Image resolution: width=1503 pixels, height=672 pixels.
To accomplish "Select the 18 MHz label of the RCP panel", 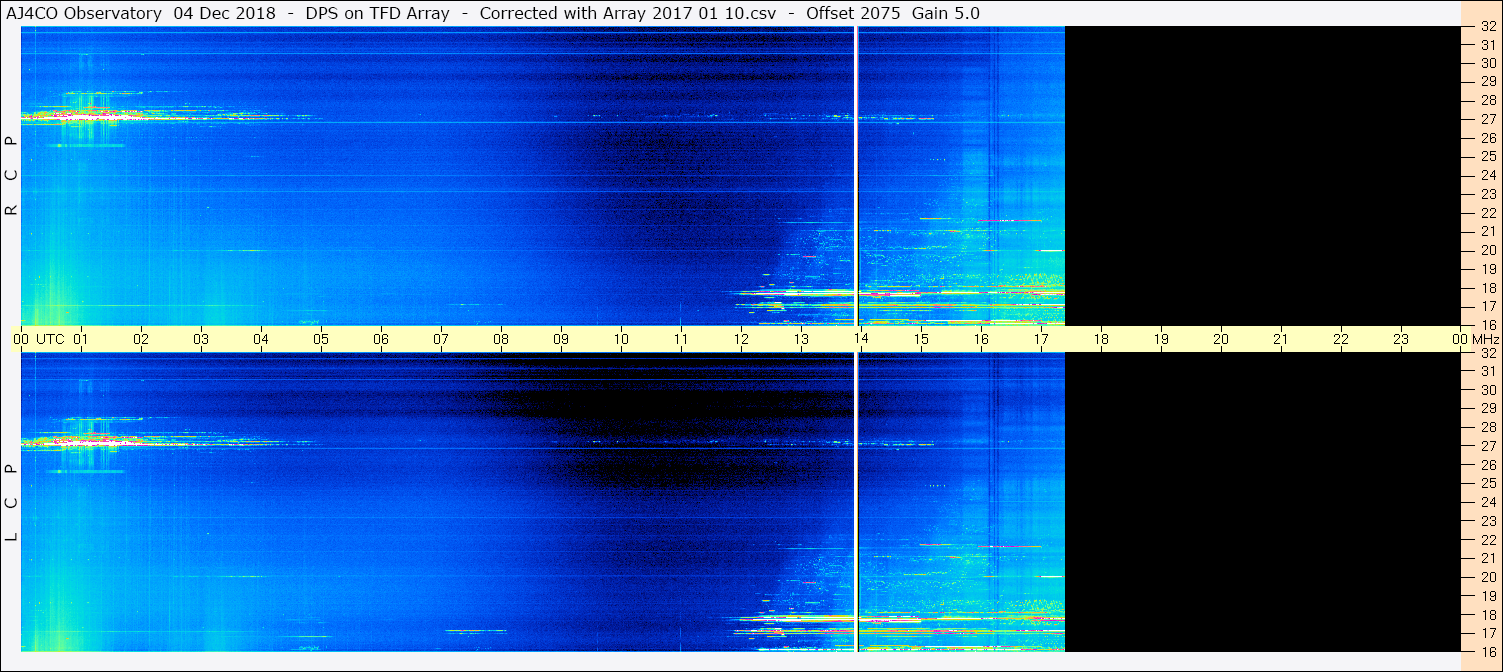I will point(1488,288).
